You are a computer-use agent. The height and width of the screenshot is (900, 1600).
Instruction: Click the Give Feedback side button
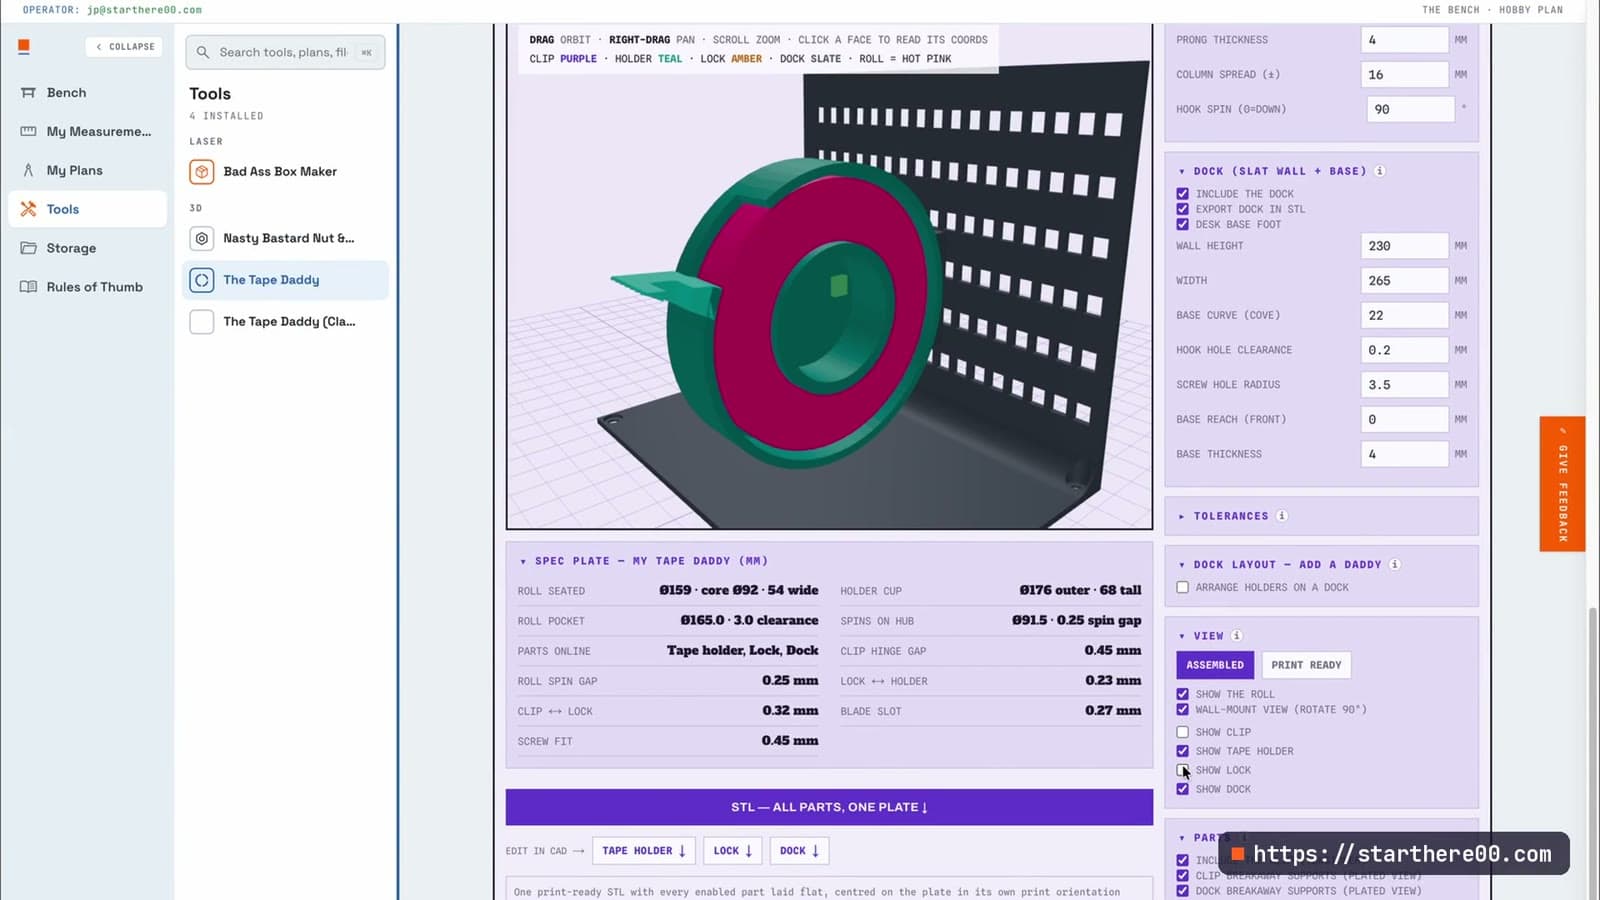pyautogui.click(x=1562, y=484)
